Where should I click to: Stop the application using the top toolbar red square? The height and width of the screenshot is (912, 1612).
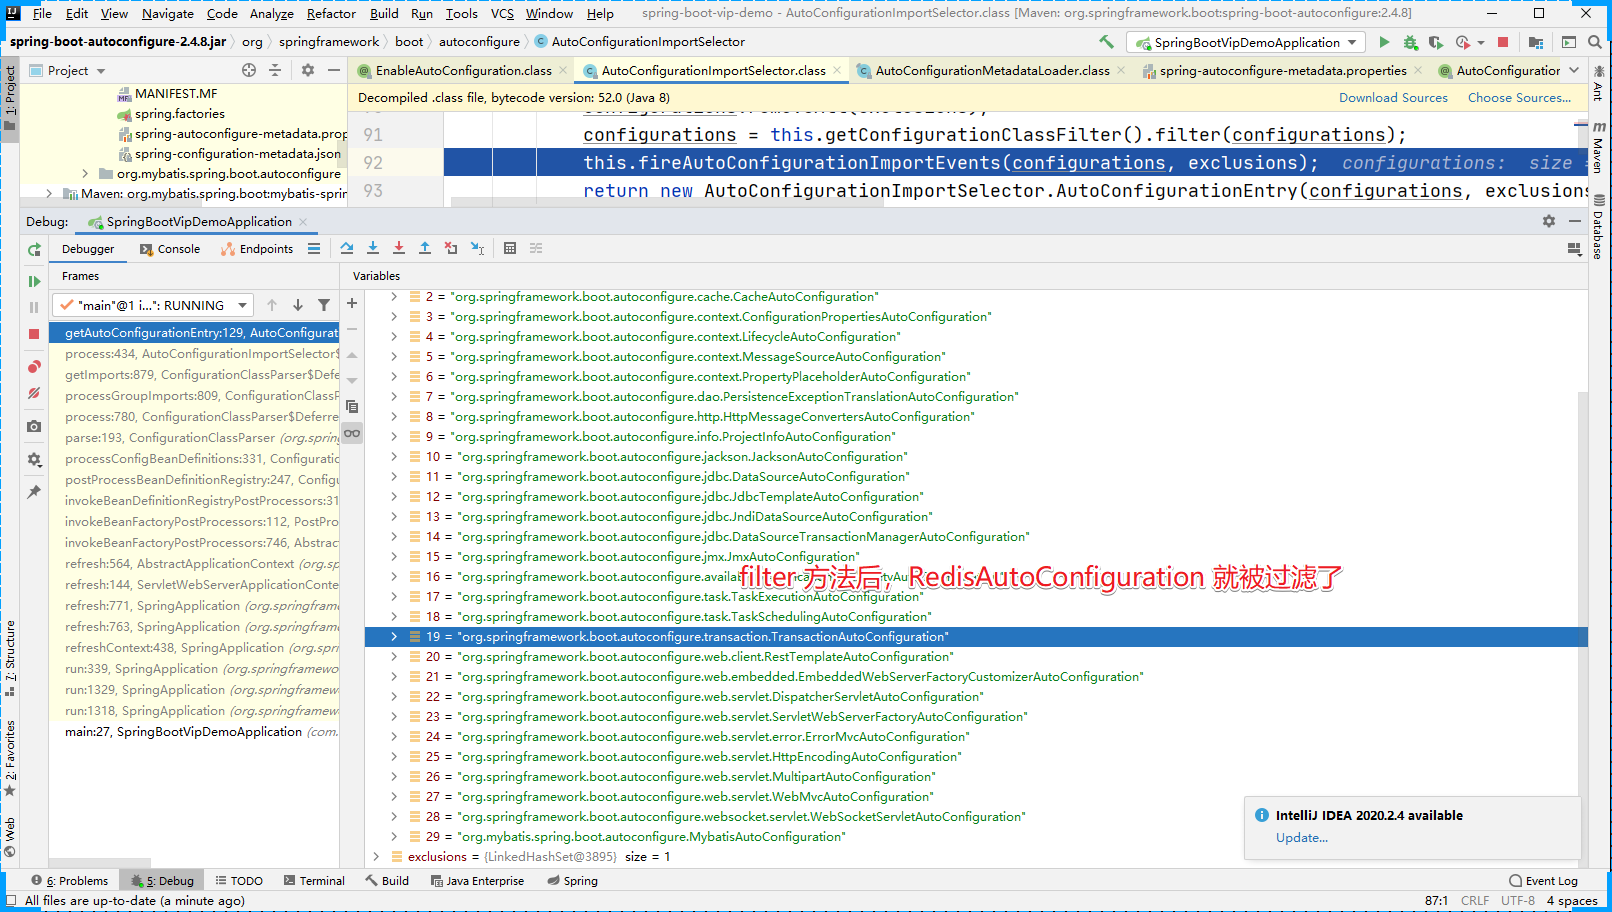click(x=1502, y=42)
